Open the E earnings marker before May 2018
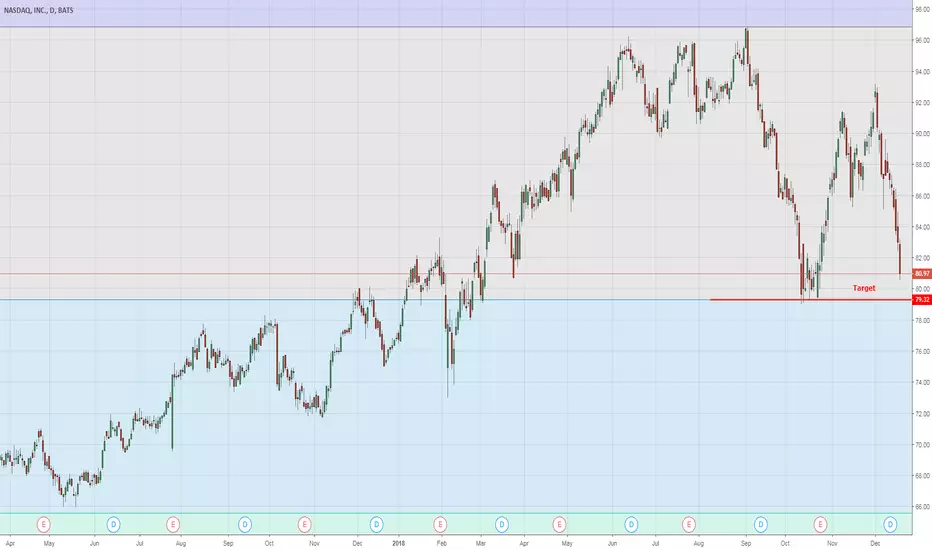 pos(559,524)
